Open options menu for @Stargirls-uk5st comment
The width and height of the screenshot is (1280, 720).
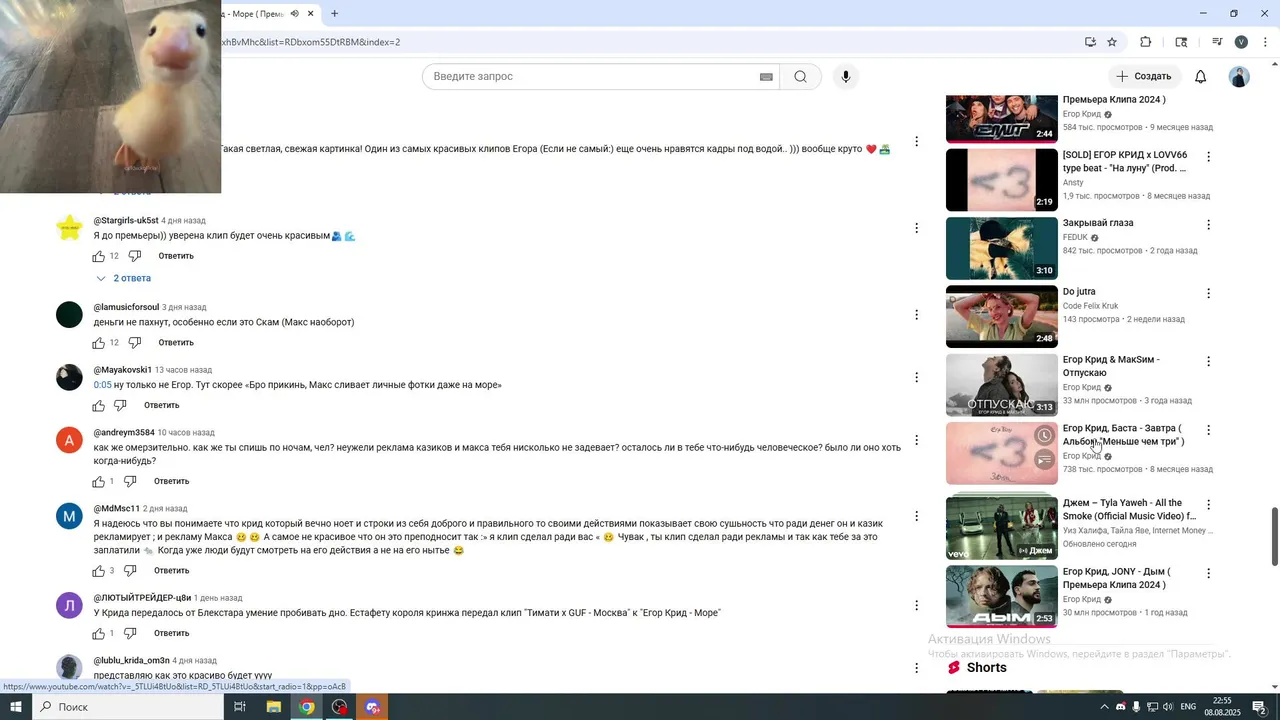(x=916, y=228)
